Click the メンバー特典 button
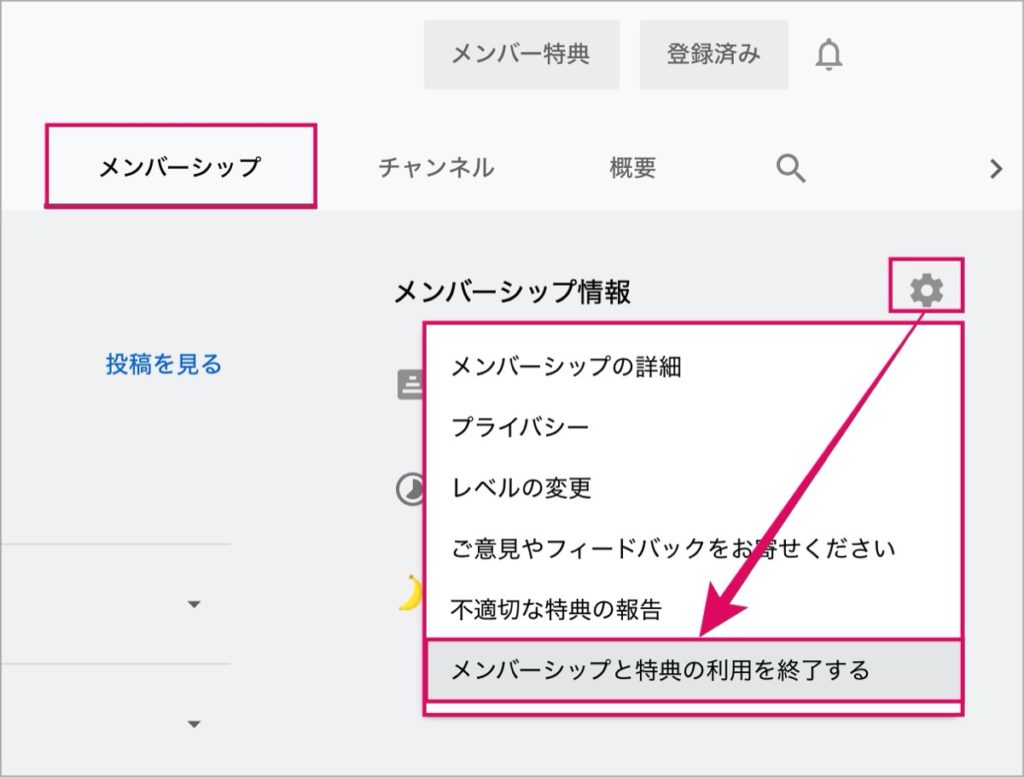Image resolution: width=1024 pixels, height=777 pixels. tap(521, 54)
